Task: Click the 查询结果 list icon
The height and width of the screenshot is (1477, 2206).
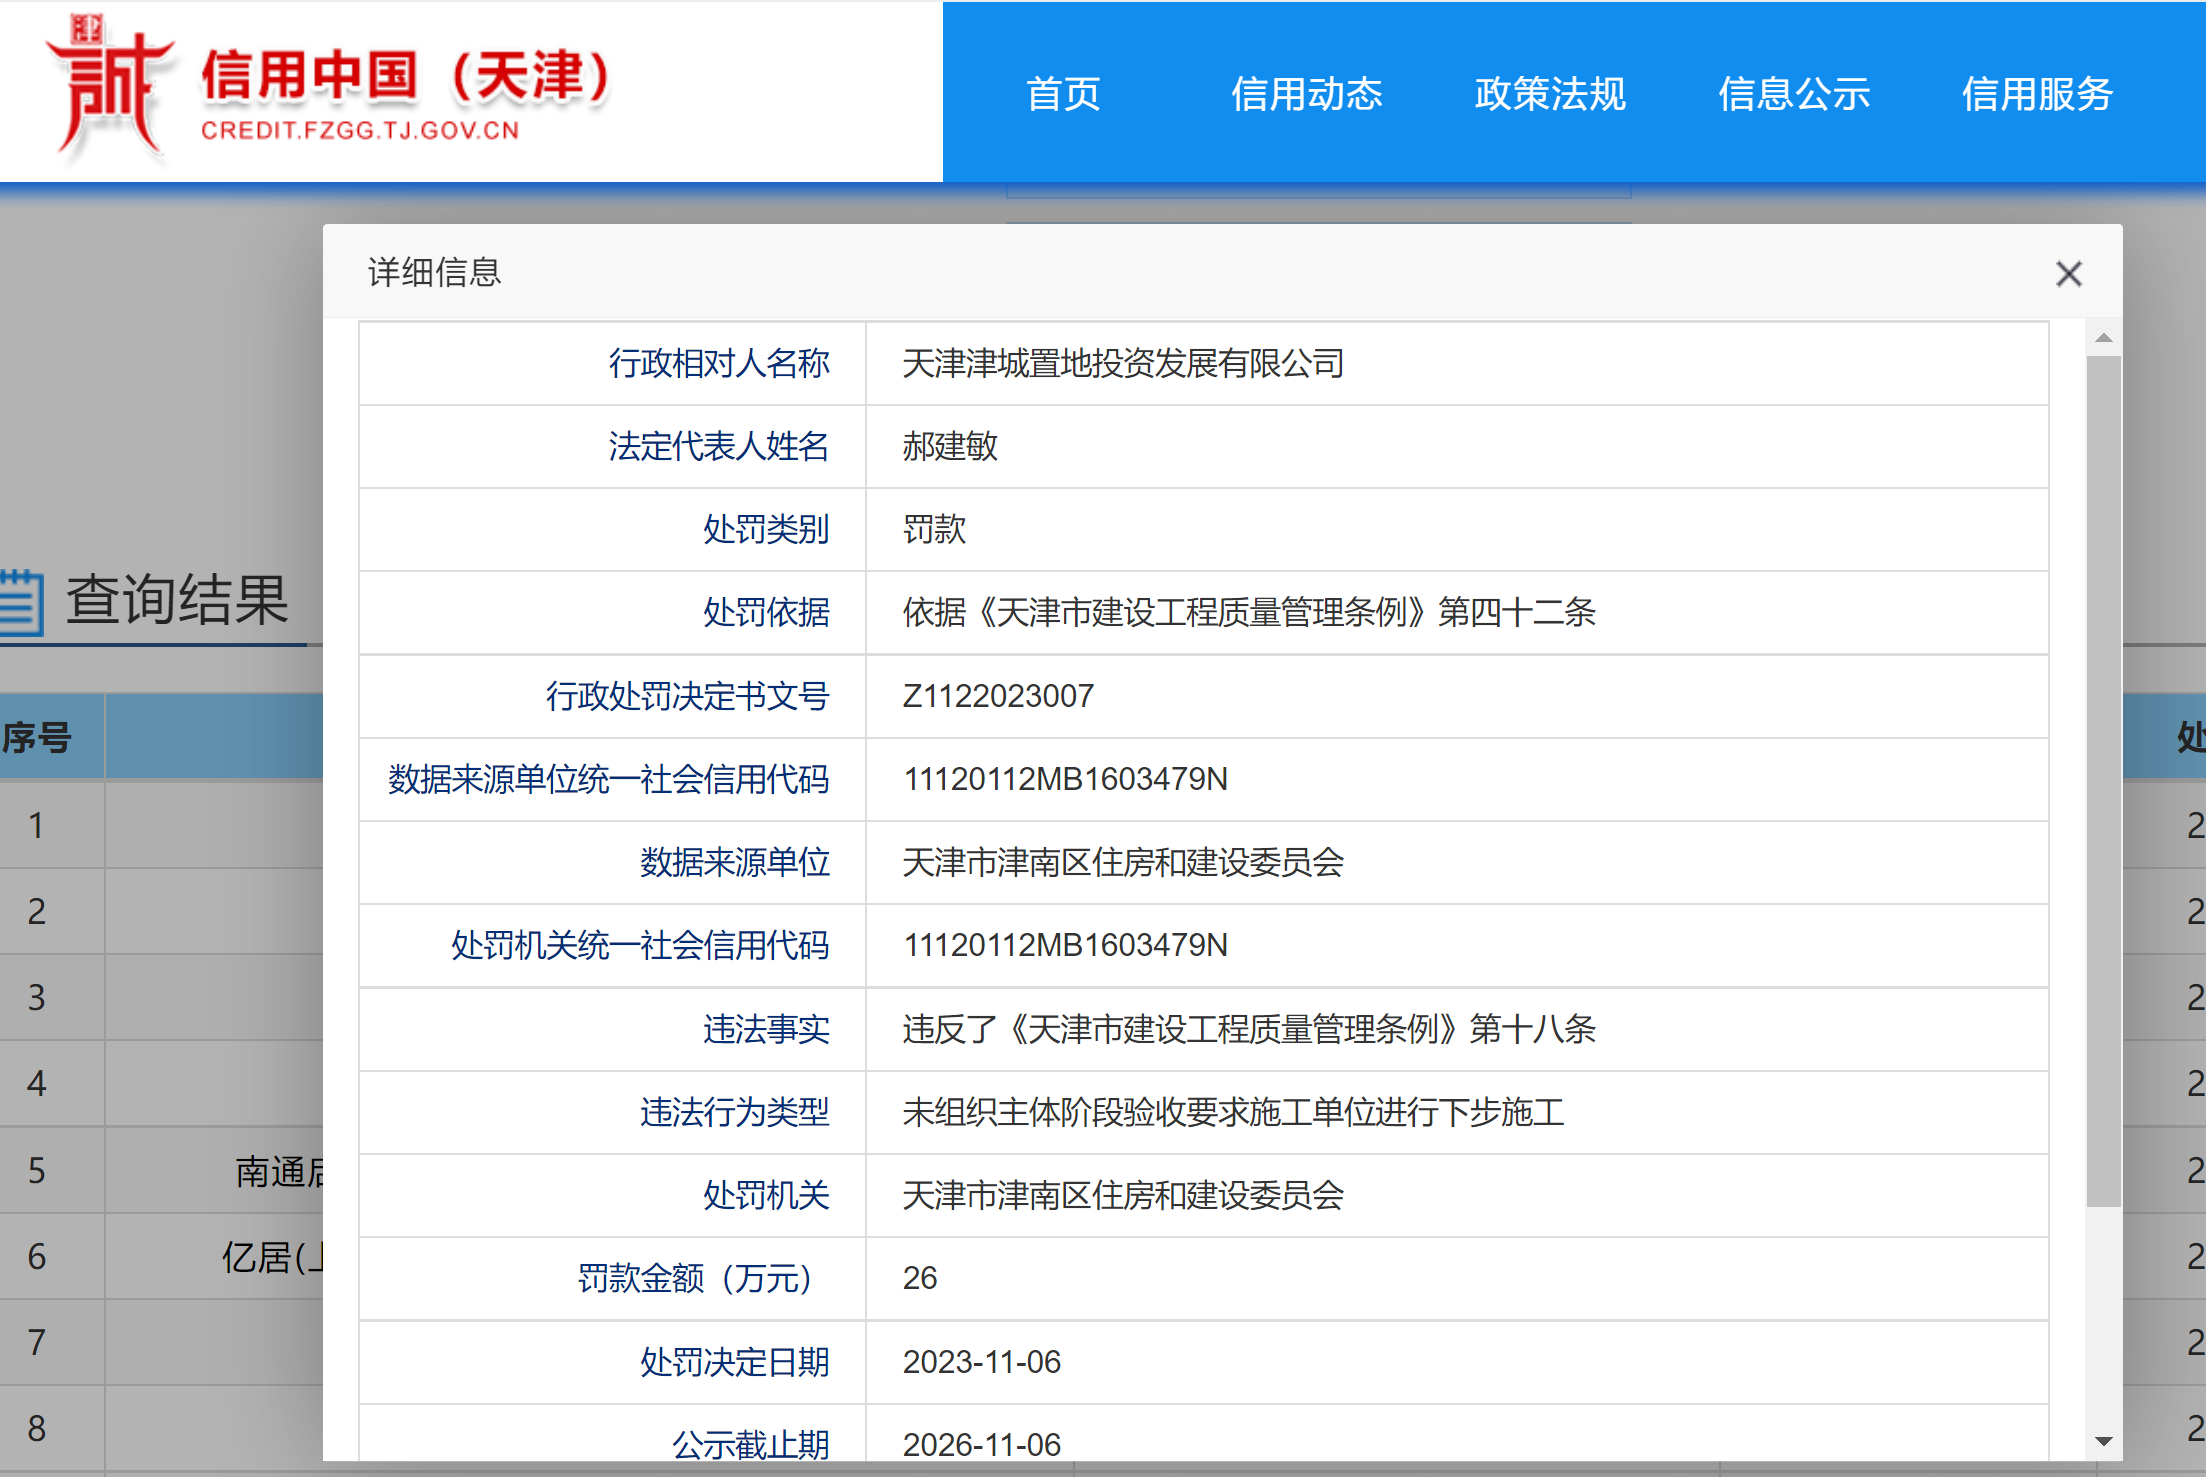Action: tap(21, 601)
